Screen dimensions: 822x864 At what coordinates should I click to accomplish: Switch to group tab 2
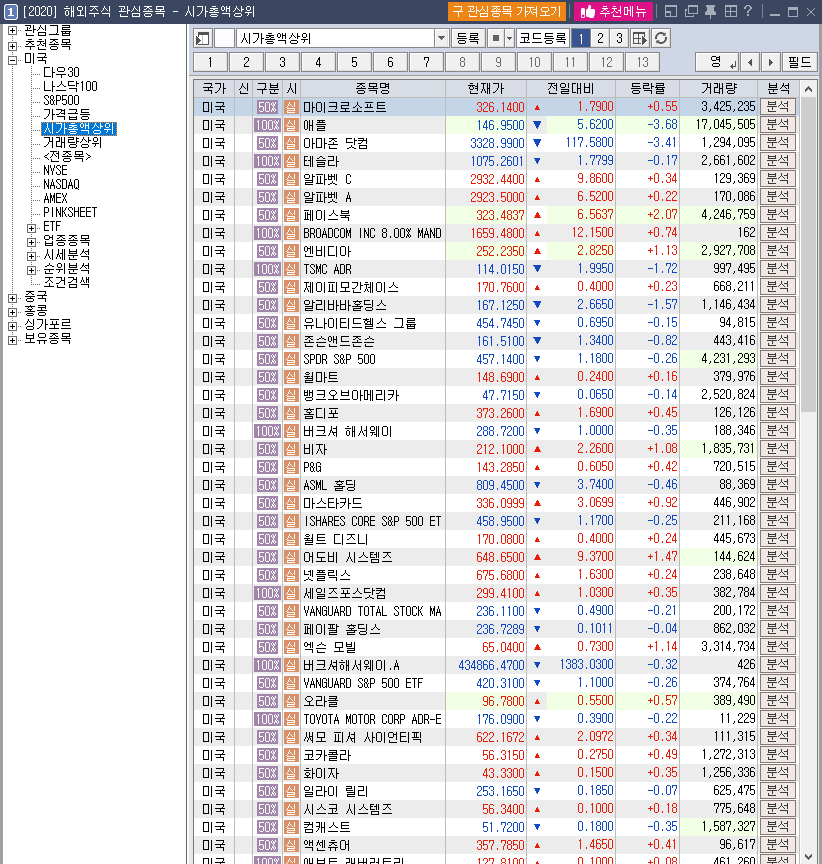click(246, 62)
